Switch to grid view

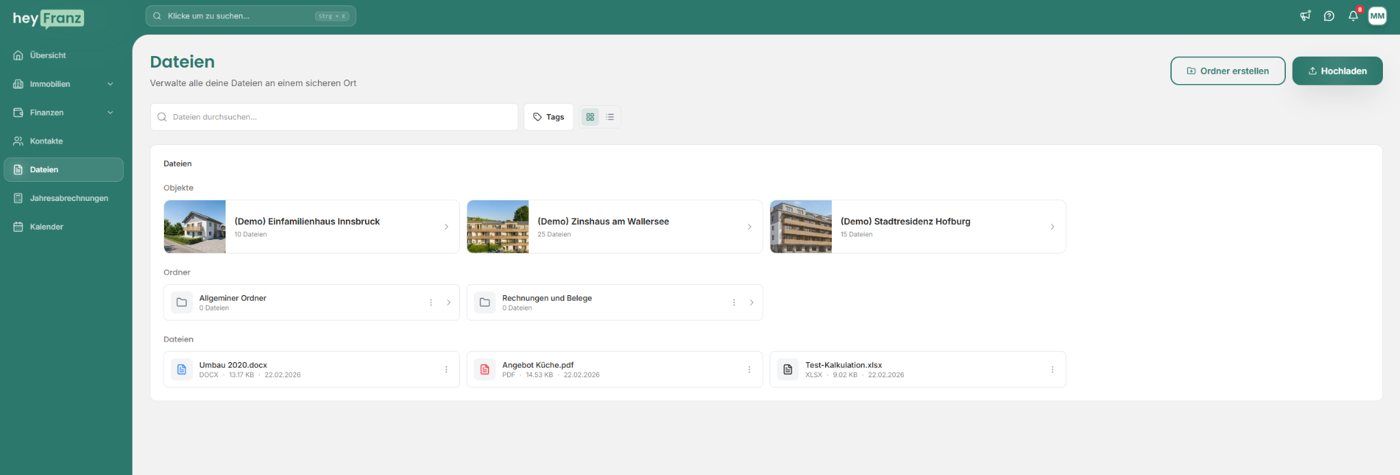pyautogui.click(x=590, y=117)
